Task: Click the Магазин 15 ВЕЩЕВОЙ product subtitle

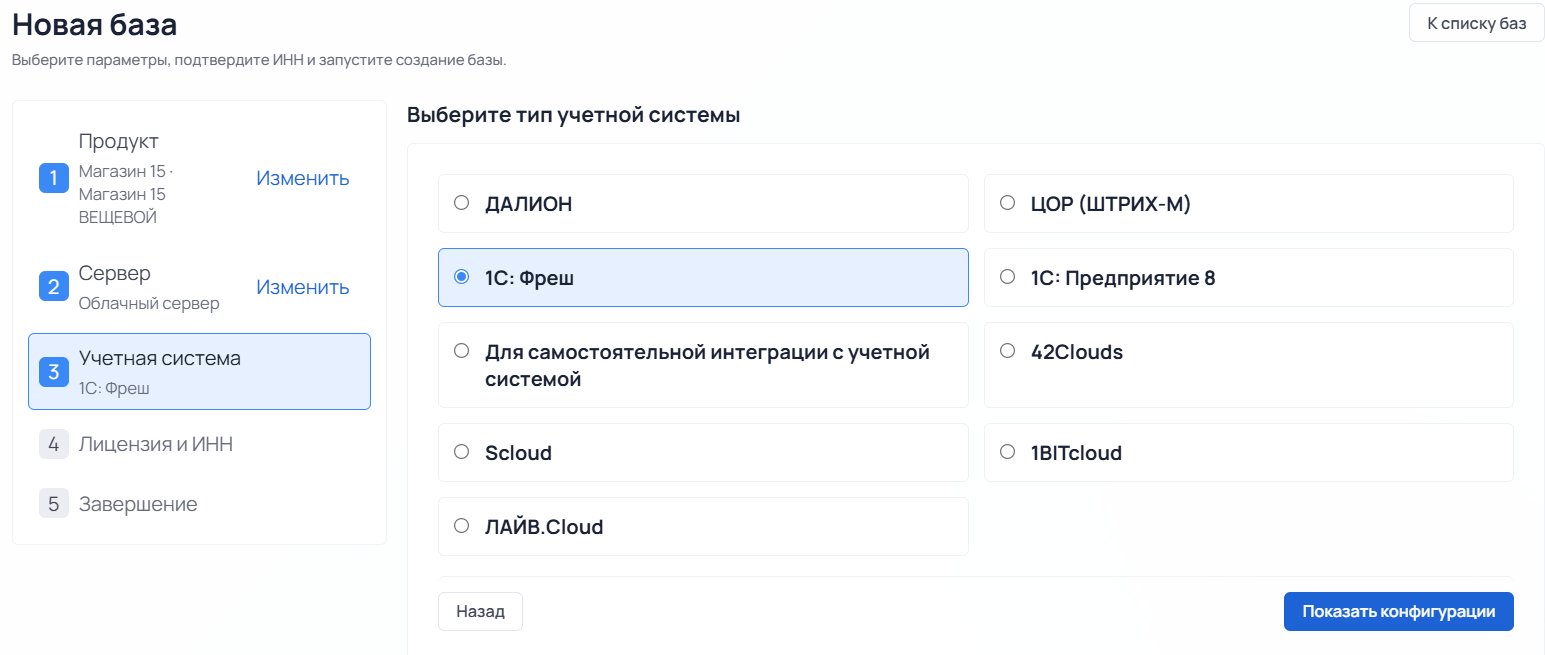Action: tap(127, 194)
